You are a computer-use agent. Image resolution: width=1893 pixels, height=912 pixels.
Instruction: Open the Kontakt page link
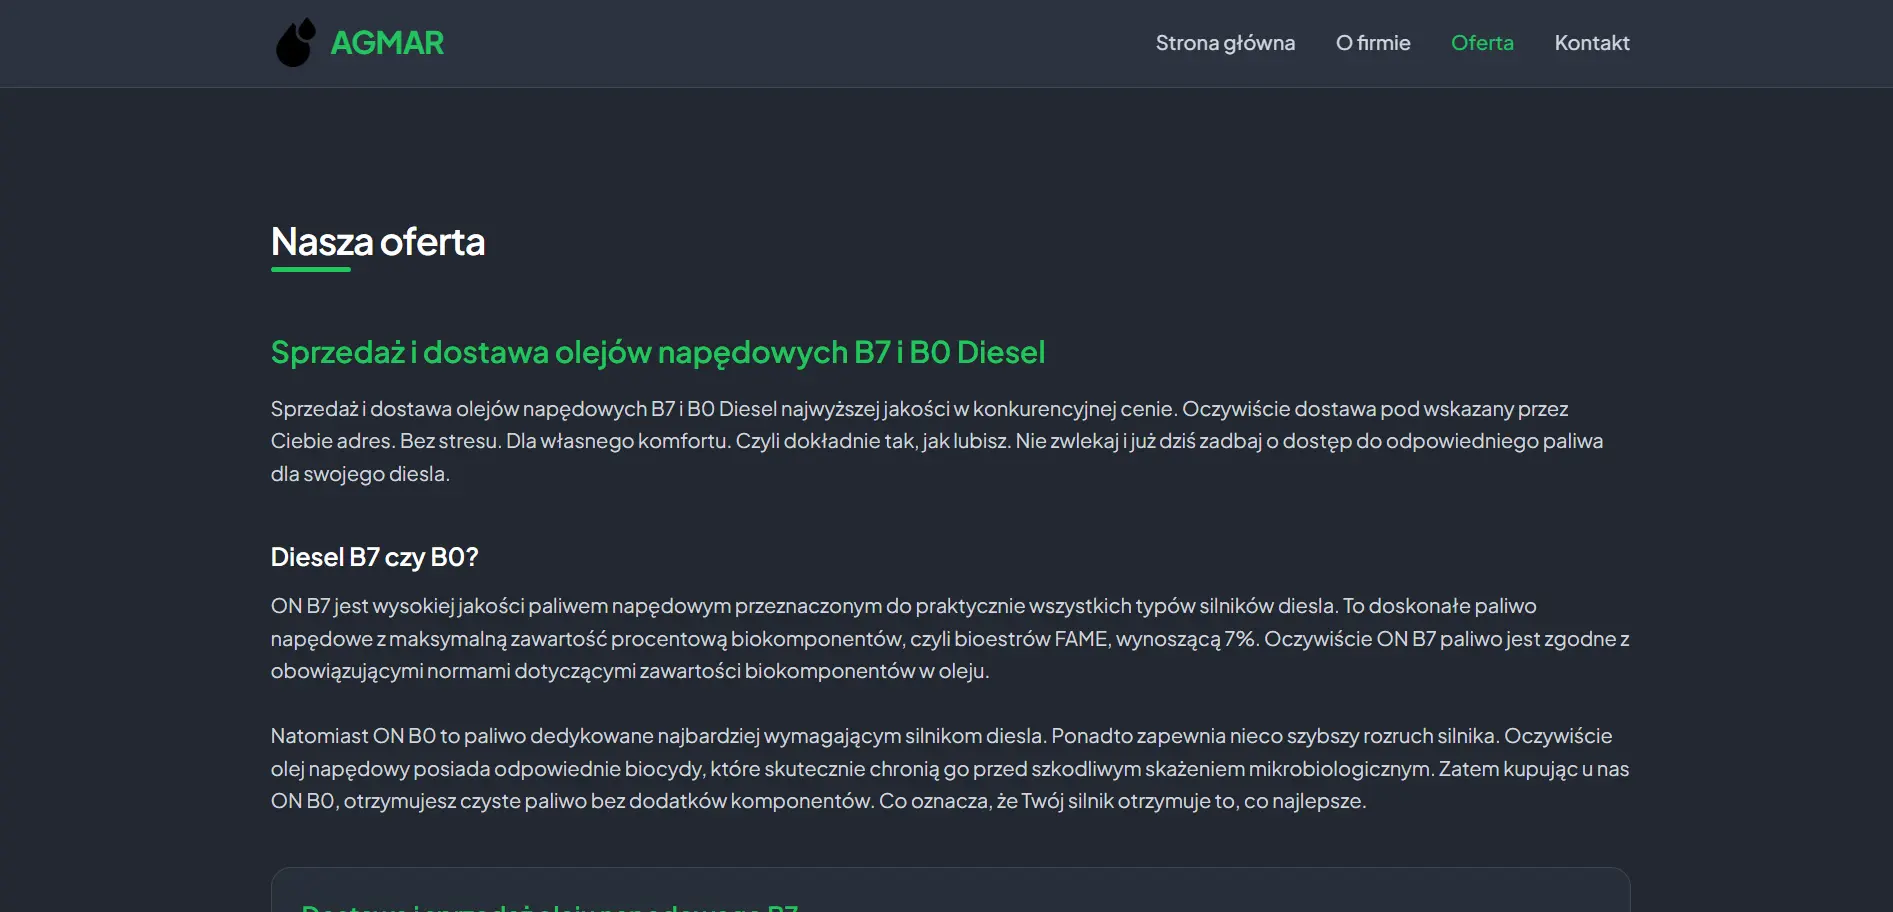coord(1591,43)
